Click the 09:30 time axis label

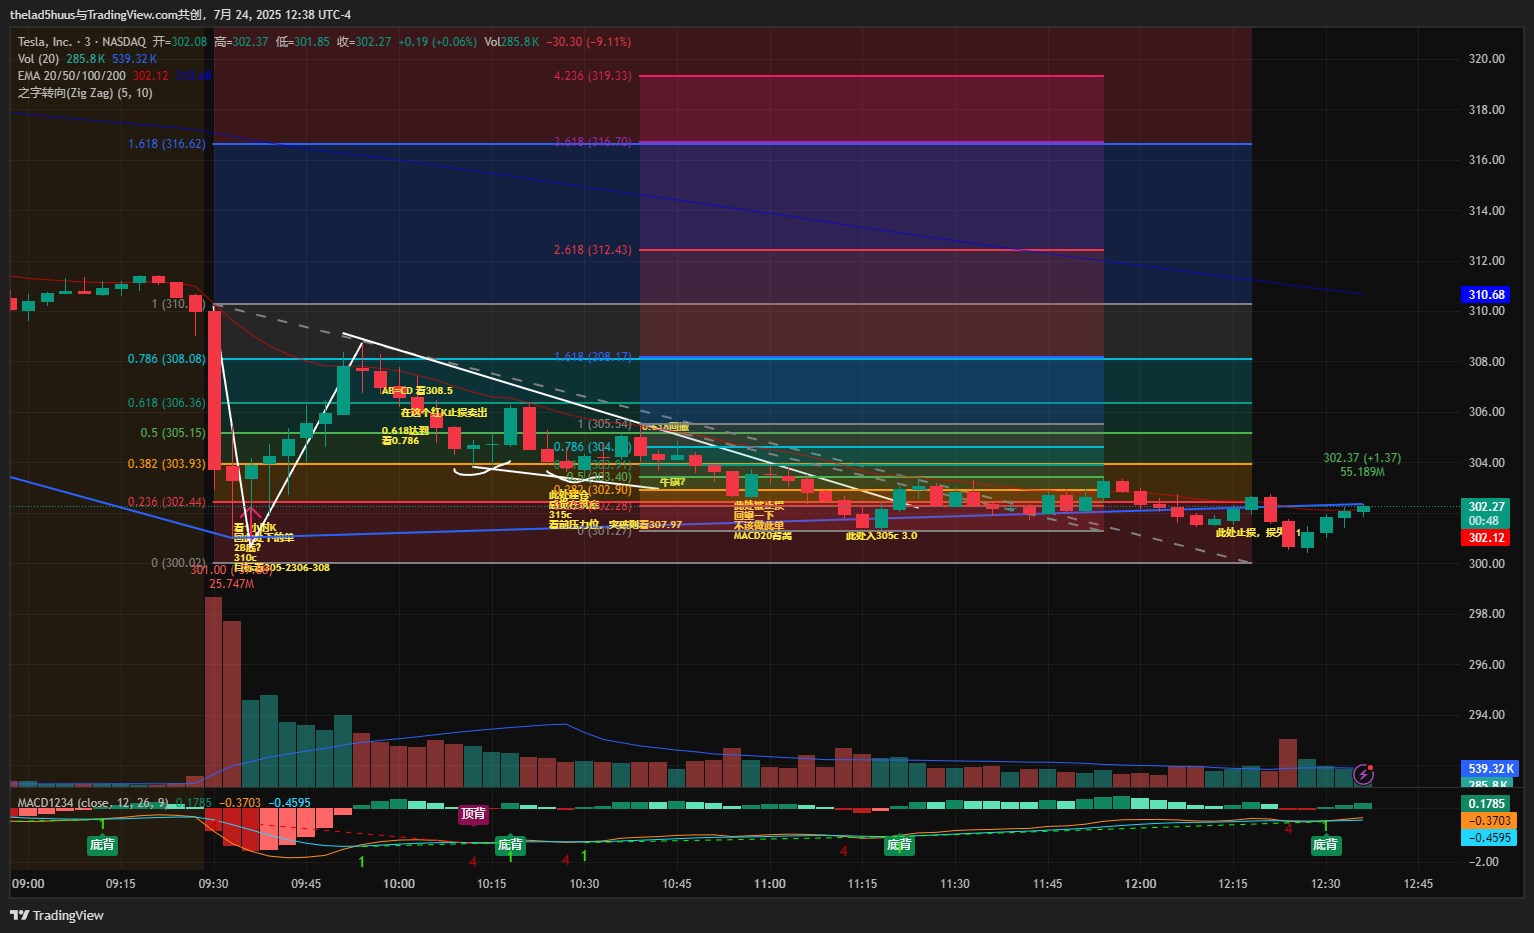point(213,884)
